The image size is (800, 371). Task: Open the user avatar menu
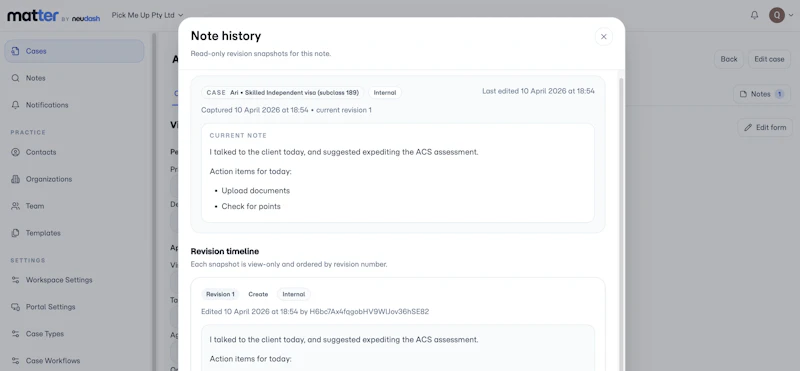coord(777,15)
